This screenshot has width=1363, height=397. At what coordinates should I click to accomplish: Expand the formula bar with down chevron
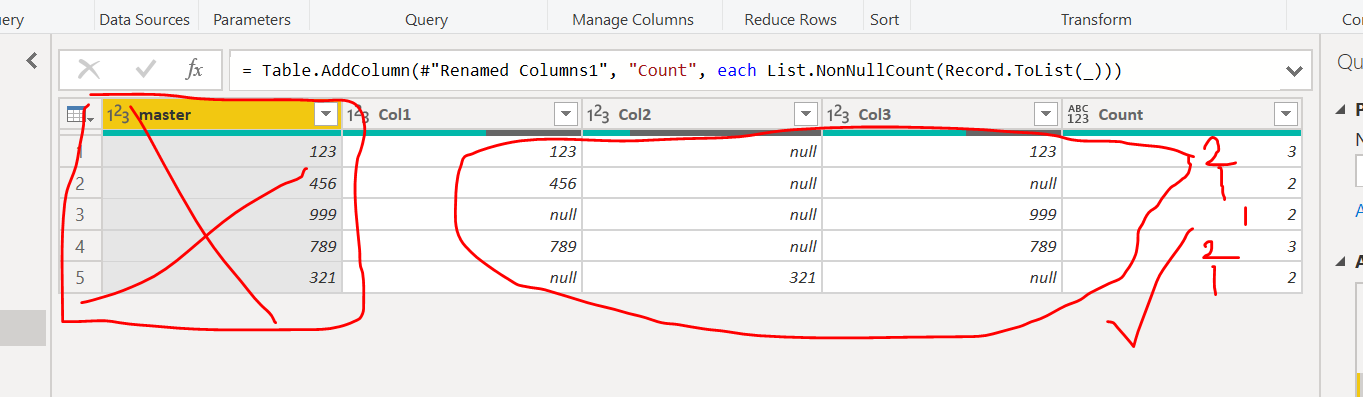[x=1295, y=71]
